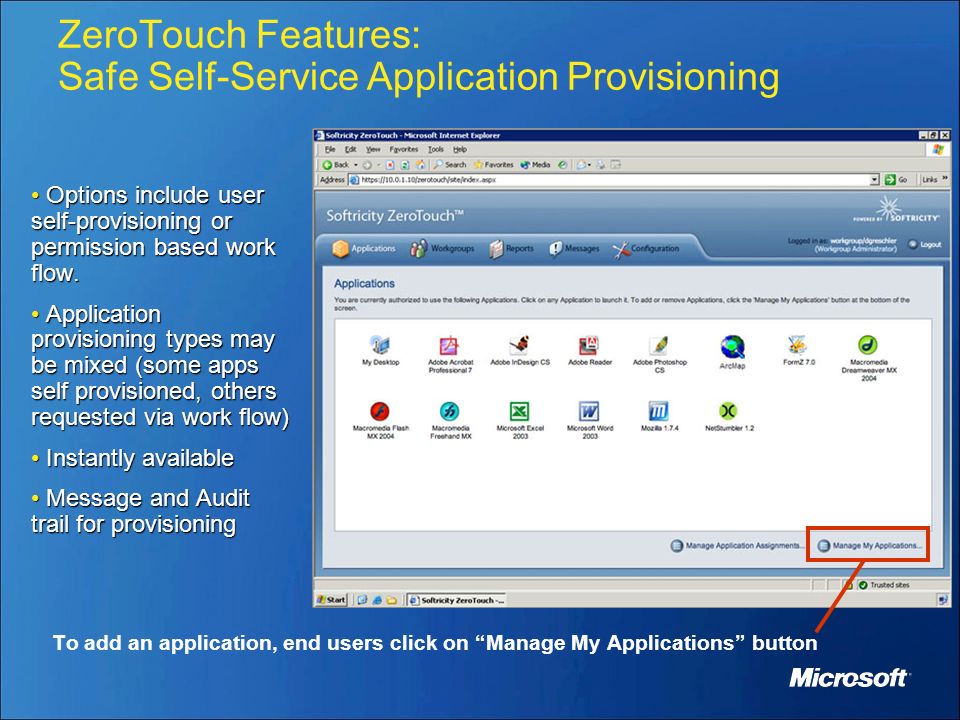960x720 pixels.
Task: Click Manage Application Assignments button
Action: [x=737, y=546]
